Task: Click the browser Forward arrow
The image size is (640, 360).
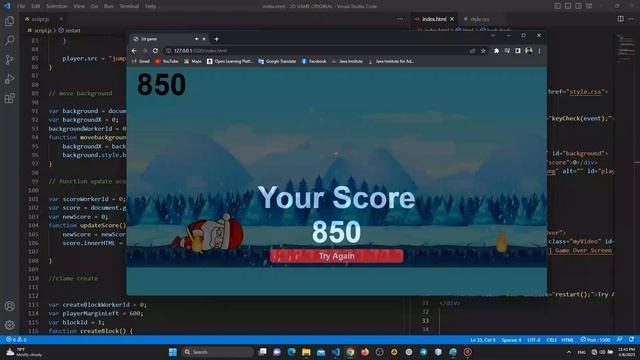Action: [144, 51]
